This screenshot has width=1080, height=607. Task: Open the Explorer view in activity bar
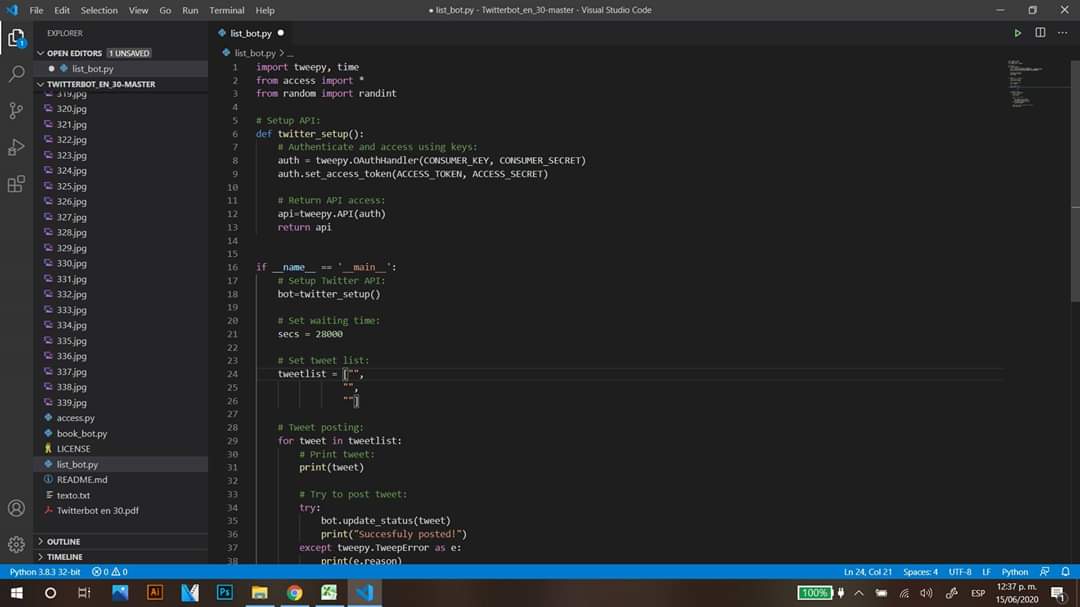pyautogui.click(x=17, y=38)
